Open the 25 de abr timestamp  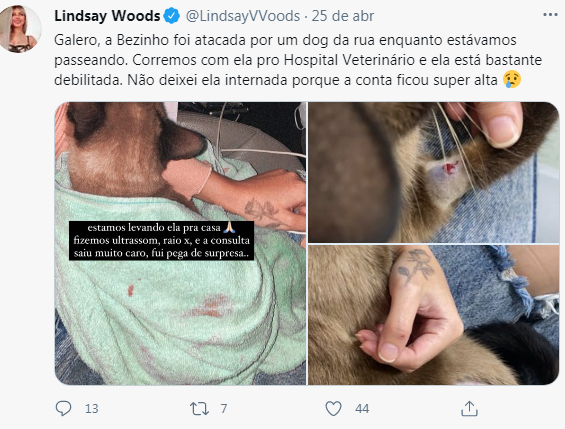[x=343, y=16]
